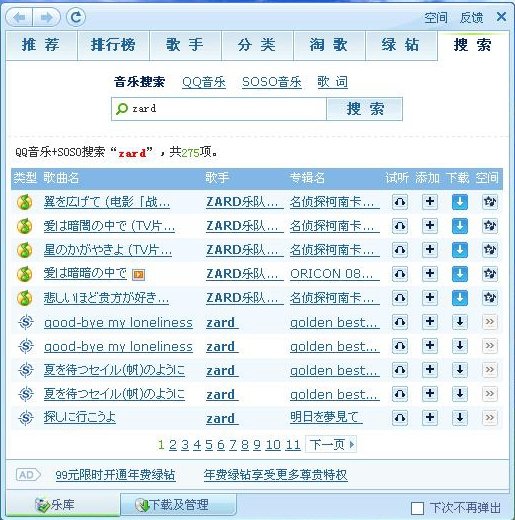Select SOSO音乐 search scope link

(272, 82)
